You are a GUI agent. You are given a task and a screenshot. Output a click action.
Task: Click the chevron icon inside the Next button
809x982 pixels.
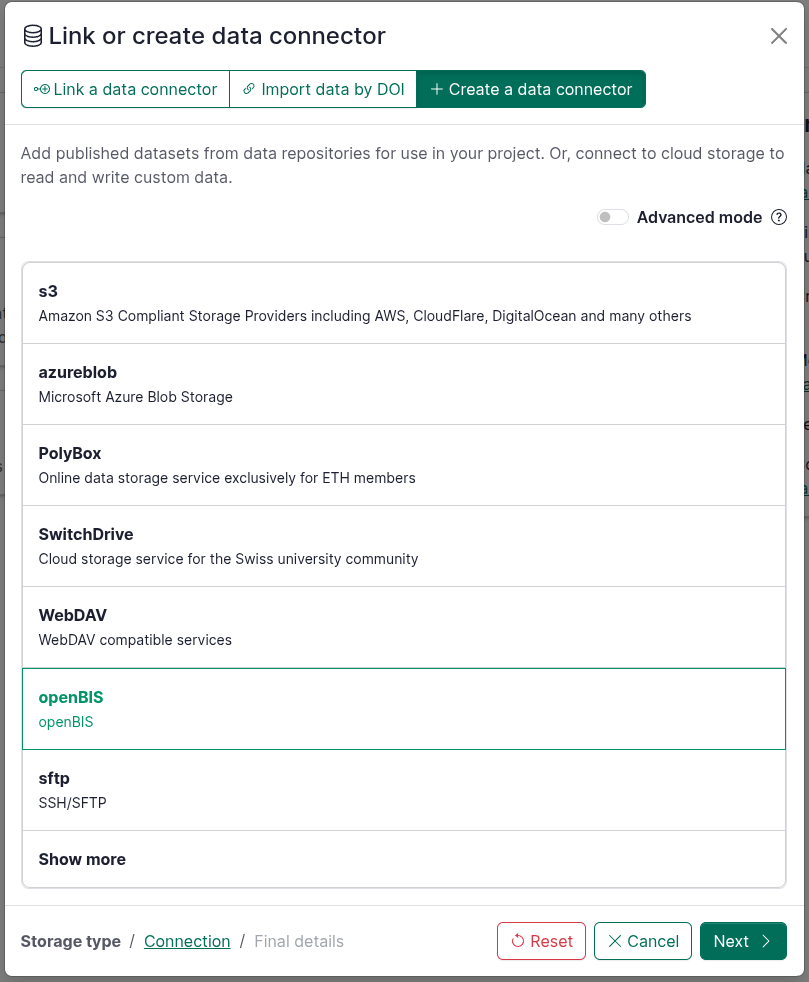[766, 941]
